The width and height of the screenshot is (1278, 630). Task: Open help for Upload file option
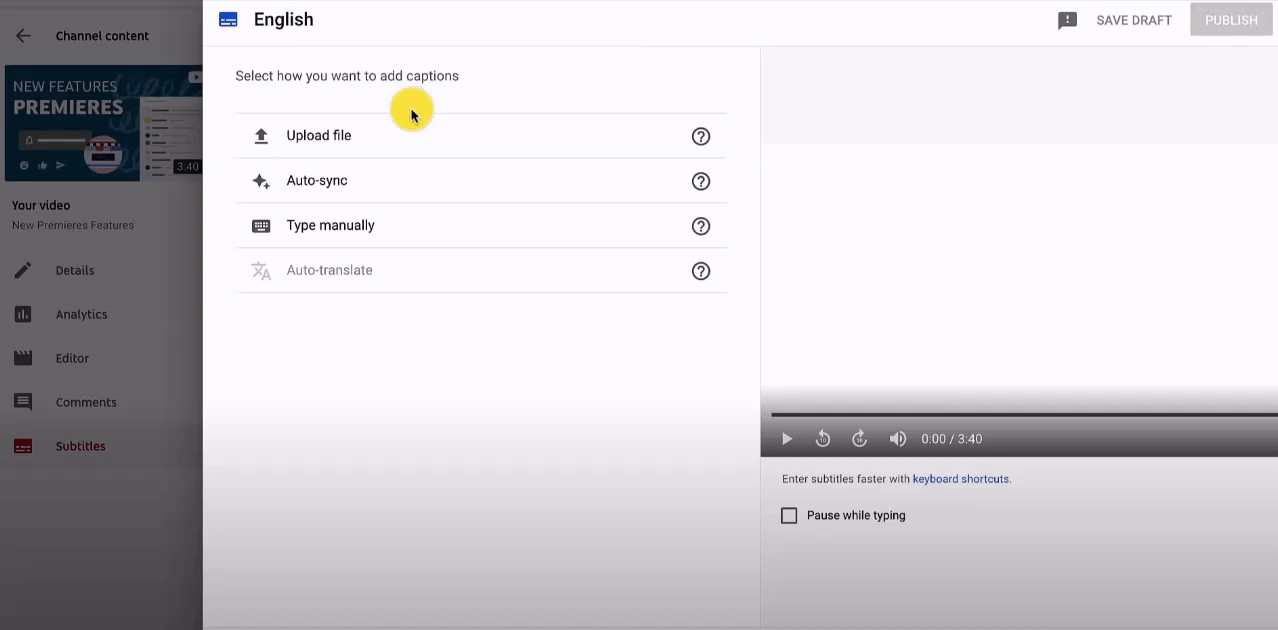click(x=701, y=136)
